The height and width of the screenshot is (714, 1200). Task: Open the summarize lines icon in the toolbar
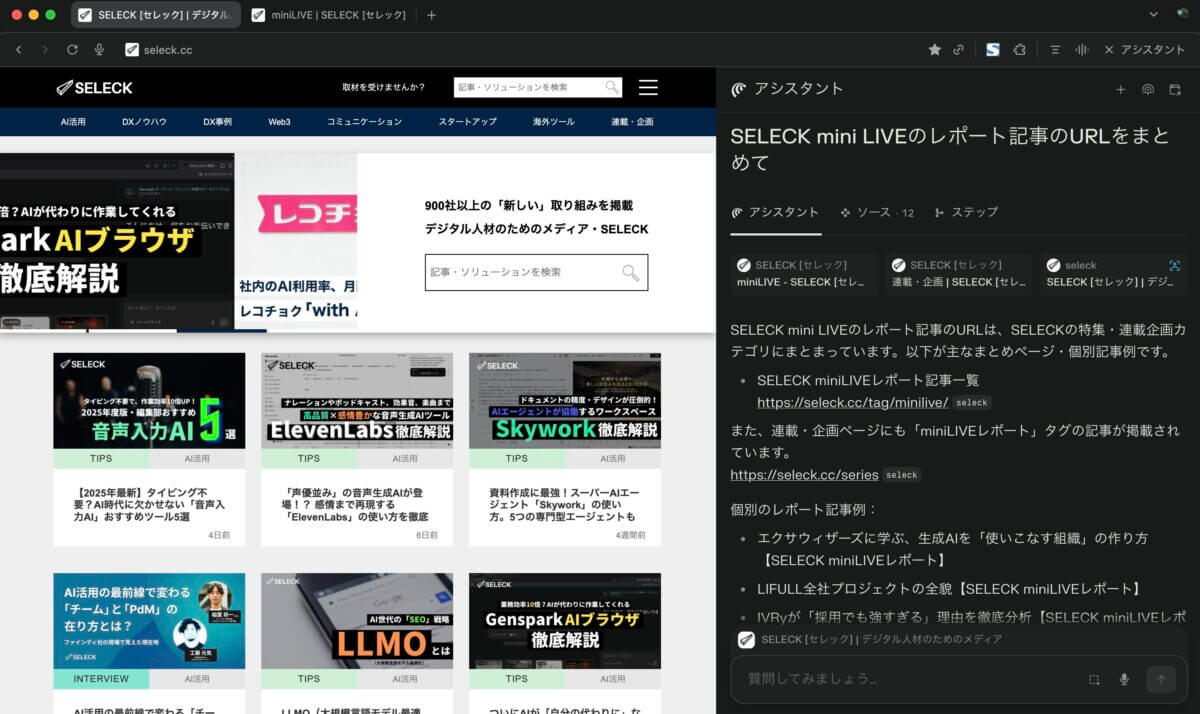pos(1055,49)
